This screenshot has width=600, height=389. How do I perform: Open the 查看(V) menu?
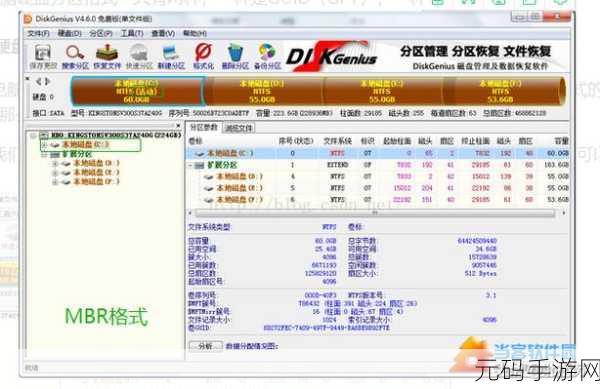coord(163,34)
